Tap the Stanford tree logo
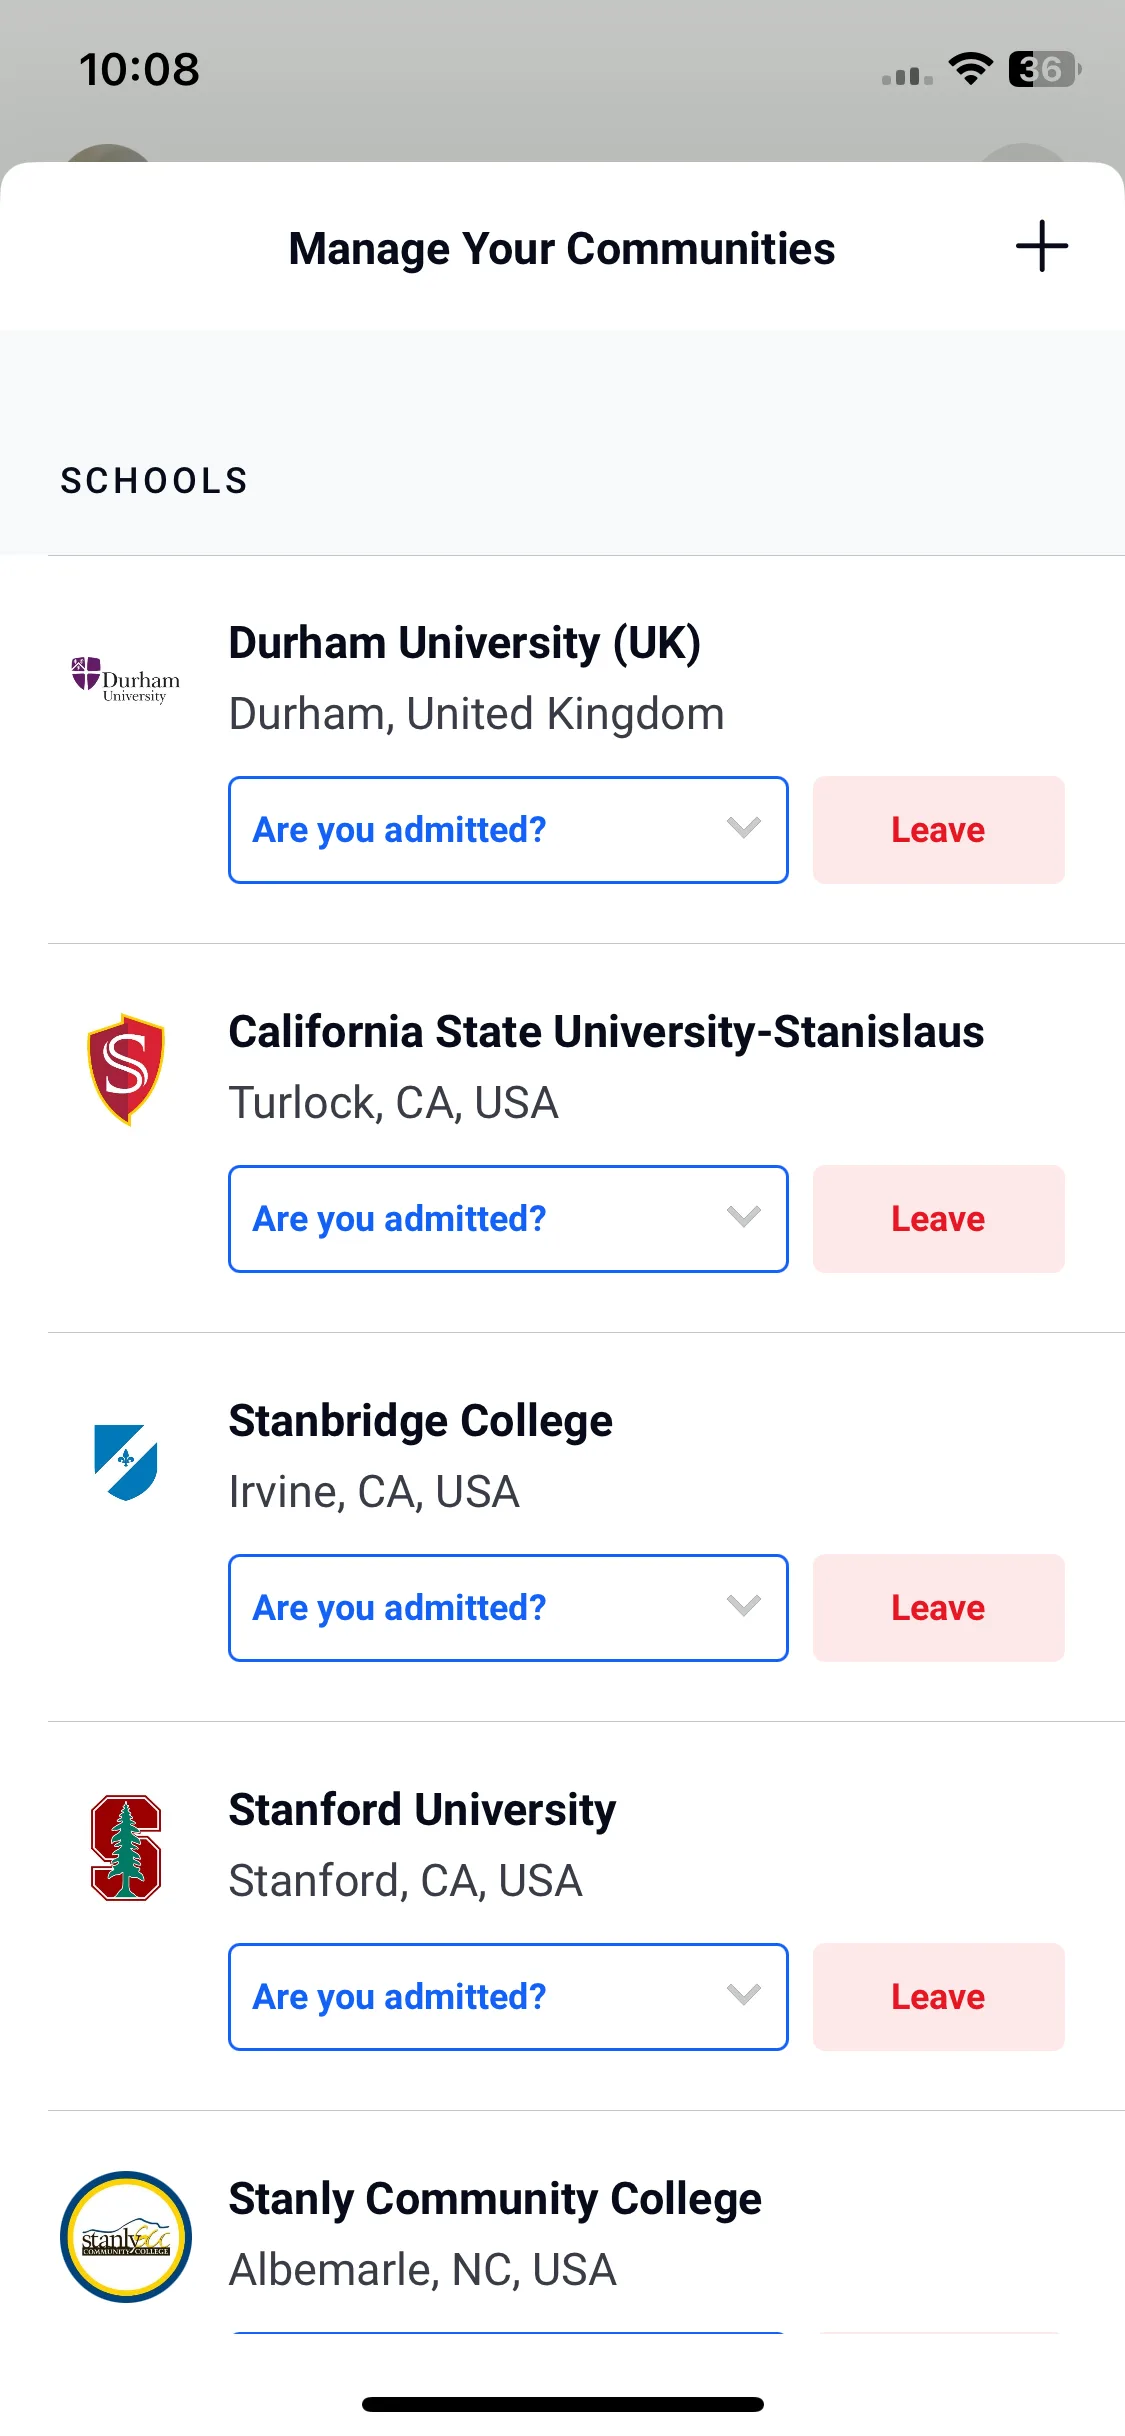This screenshot has height=2436, width=1125. tap(126, 1848)
